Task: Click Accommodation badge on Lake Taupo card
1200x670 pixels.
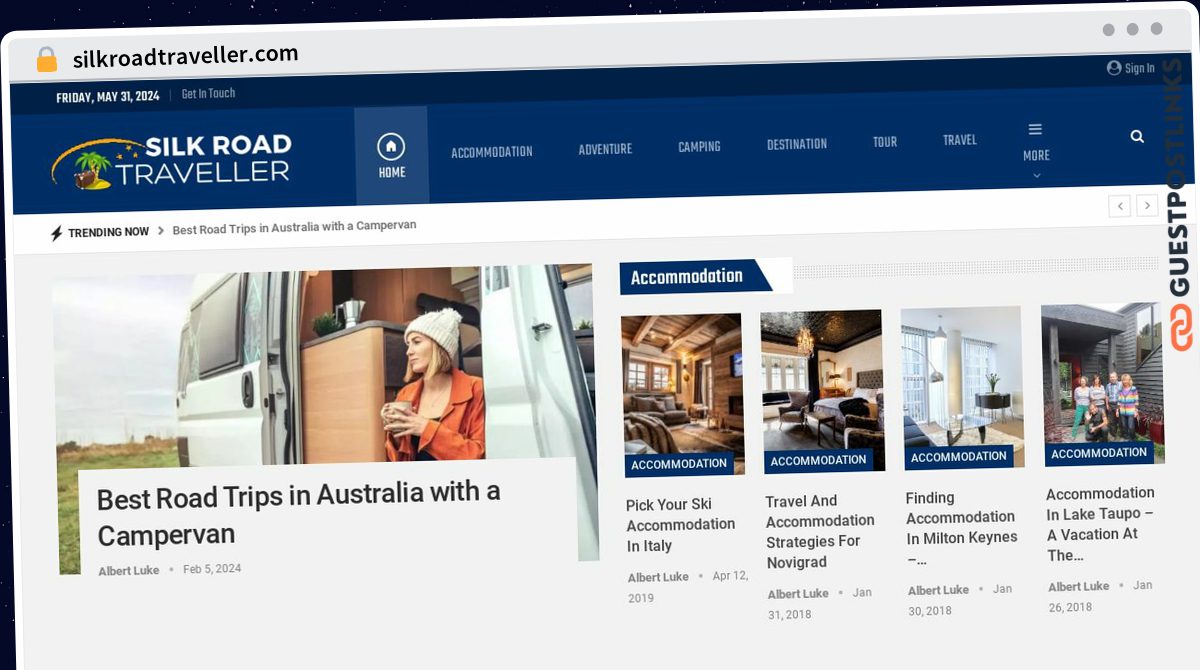Action: coord(1099,453)
